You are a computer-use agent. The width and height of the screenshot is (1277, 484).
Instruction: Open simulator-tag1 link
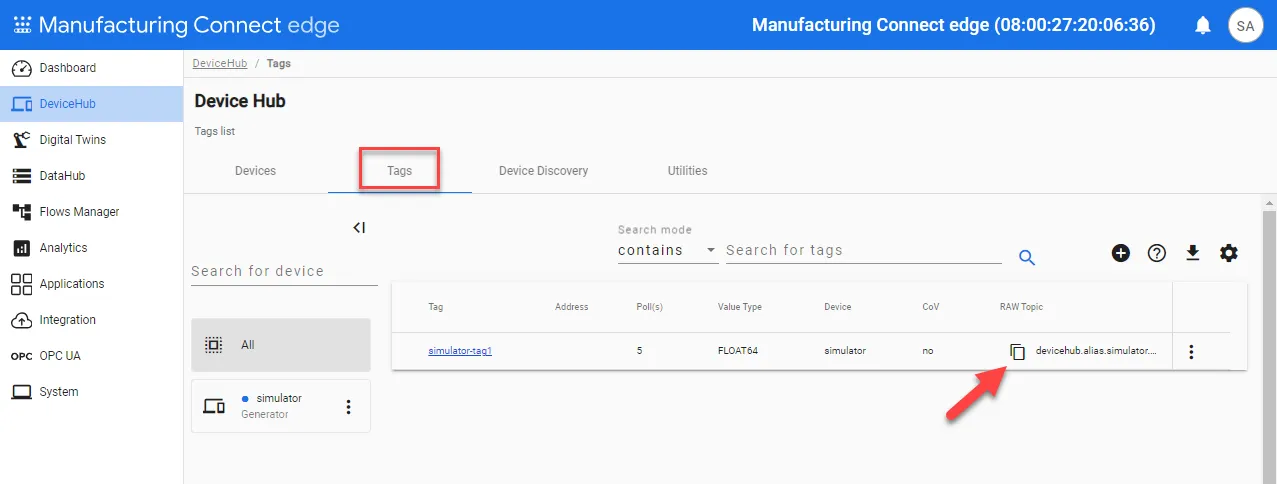tap(460, 351)
